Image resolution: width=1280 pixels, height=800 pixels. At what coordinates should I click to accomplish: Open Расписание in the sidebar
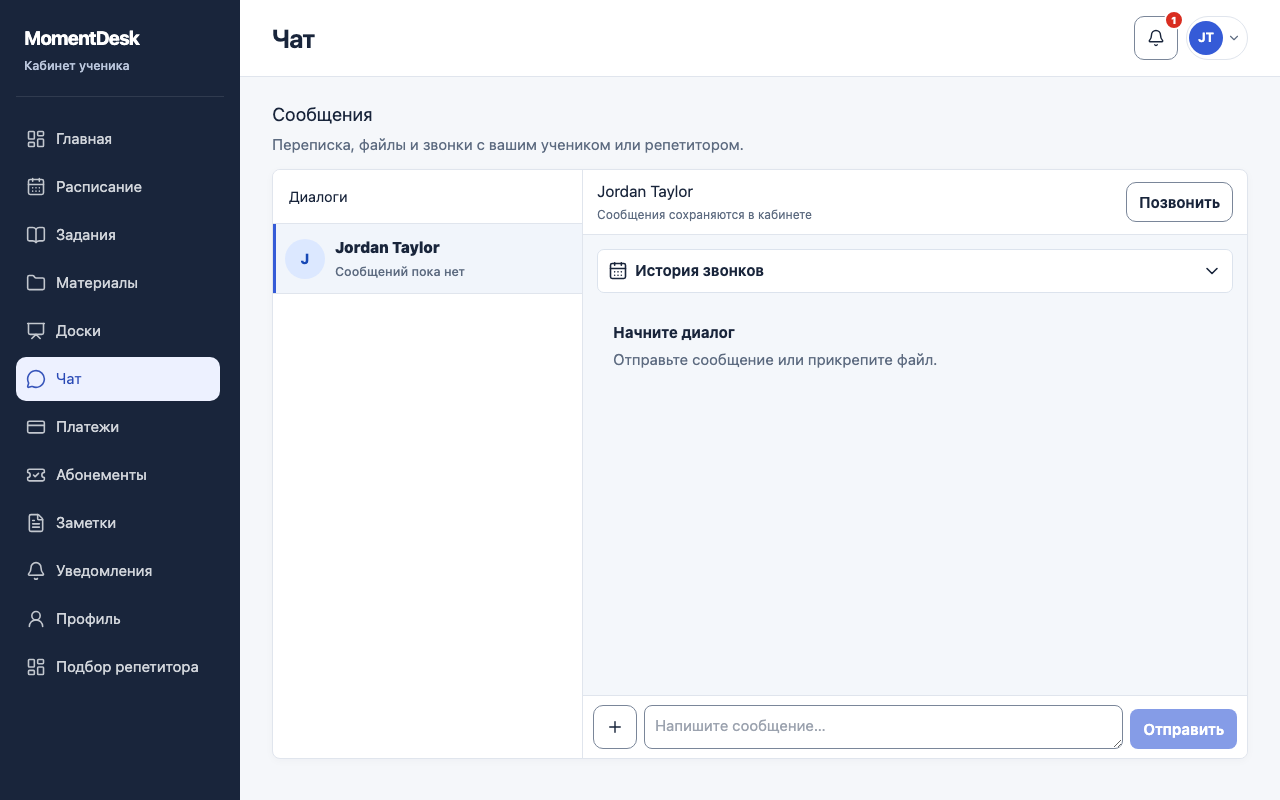point(118,187)
